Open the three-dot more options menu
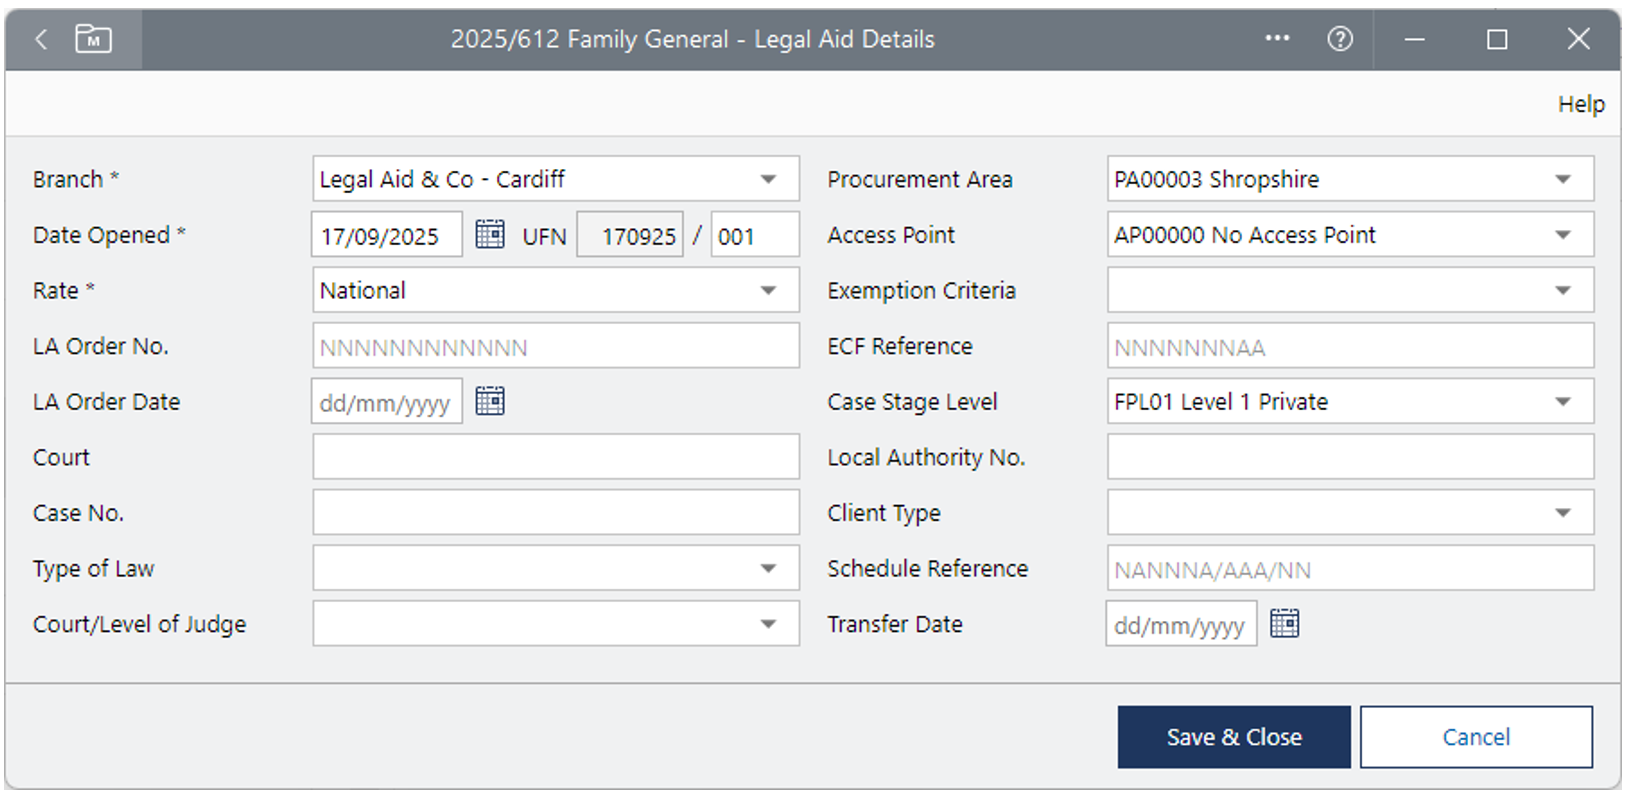 (x=1277, y=39)
